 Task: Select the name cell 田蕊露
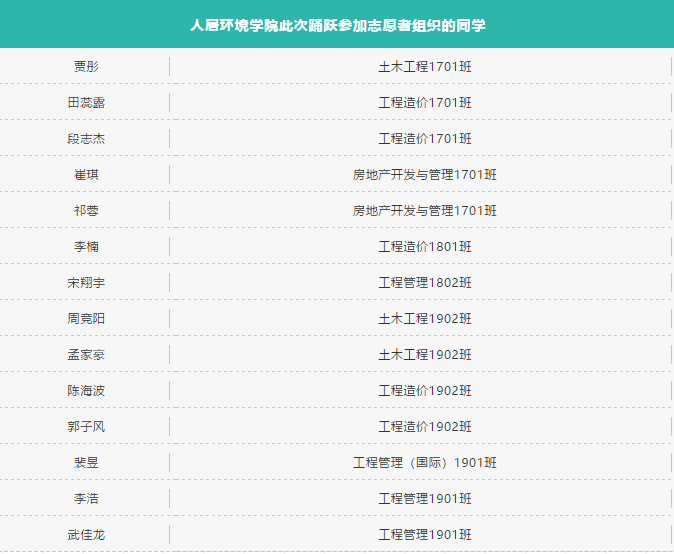[86, 102]
